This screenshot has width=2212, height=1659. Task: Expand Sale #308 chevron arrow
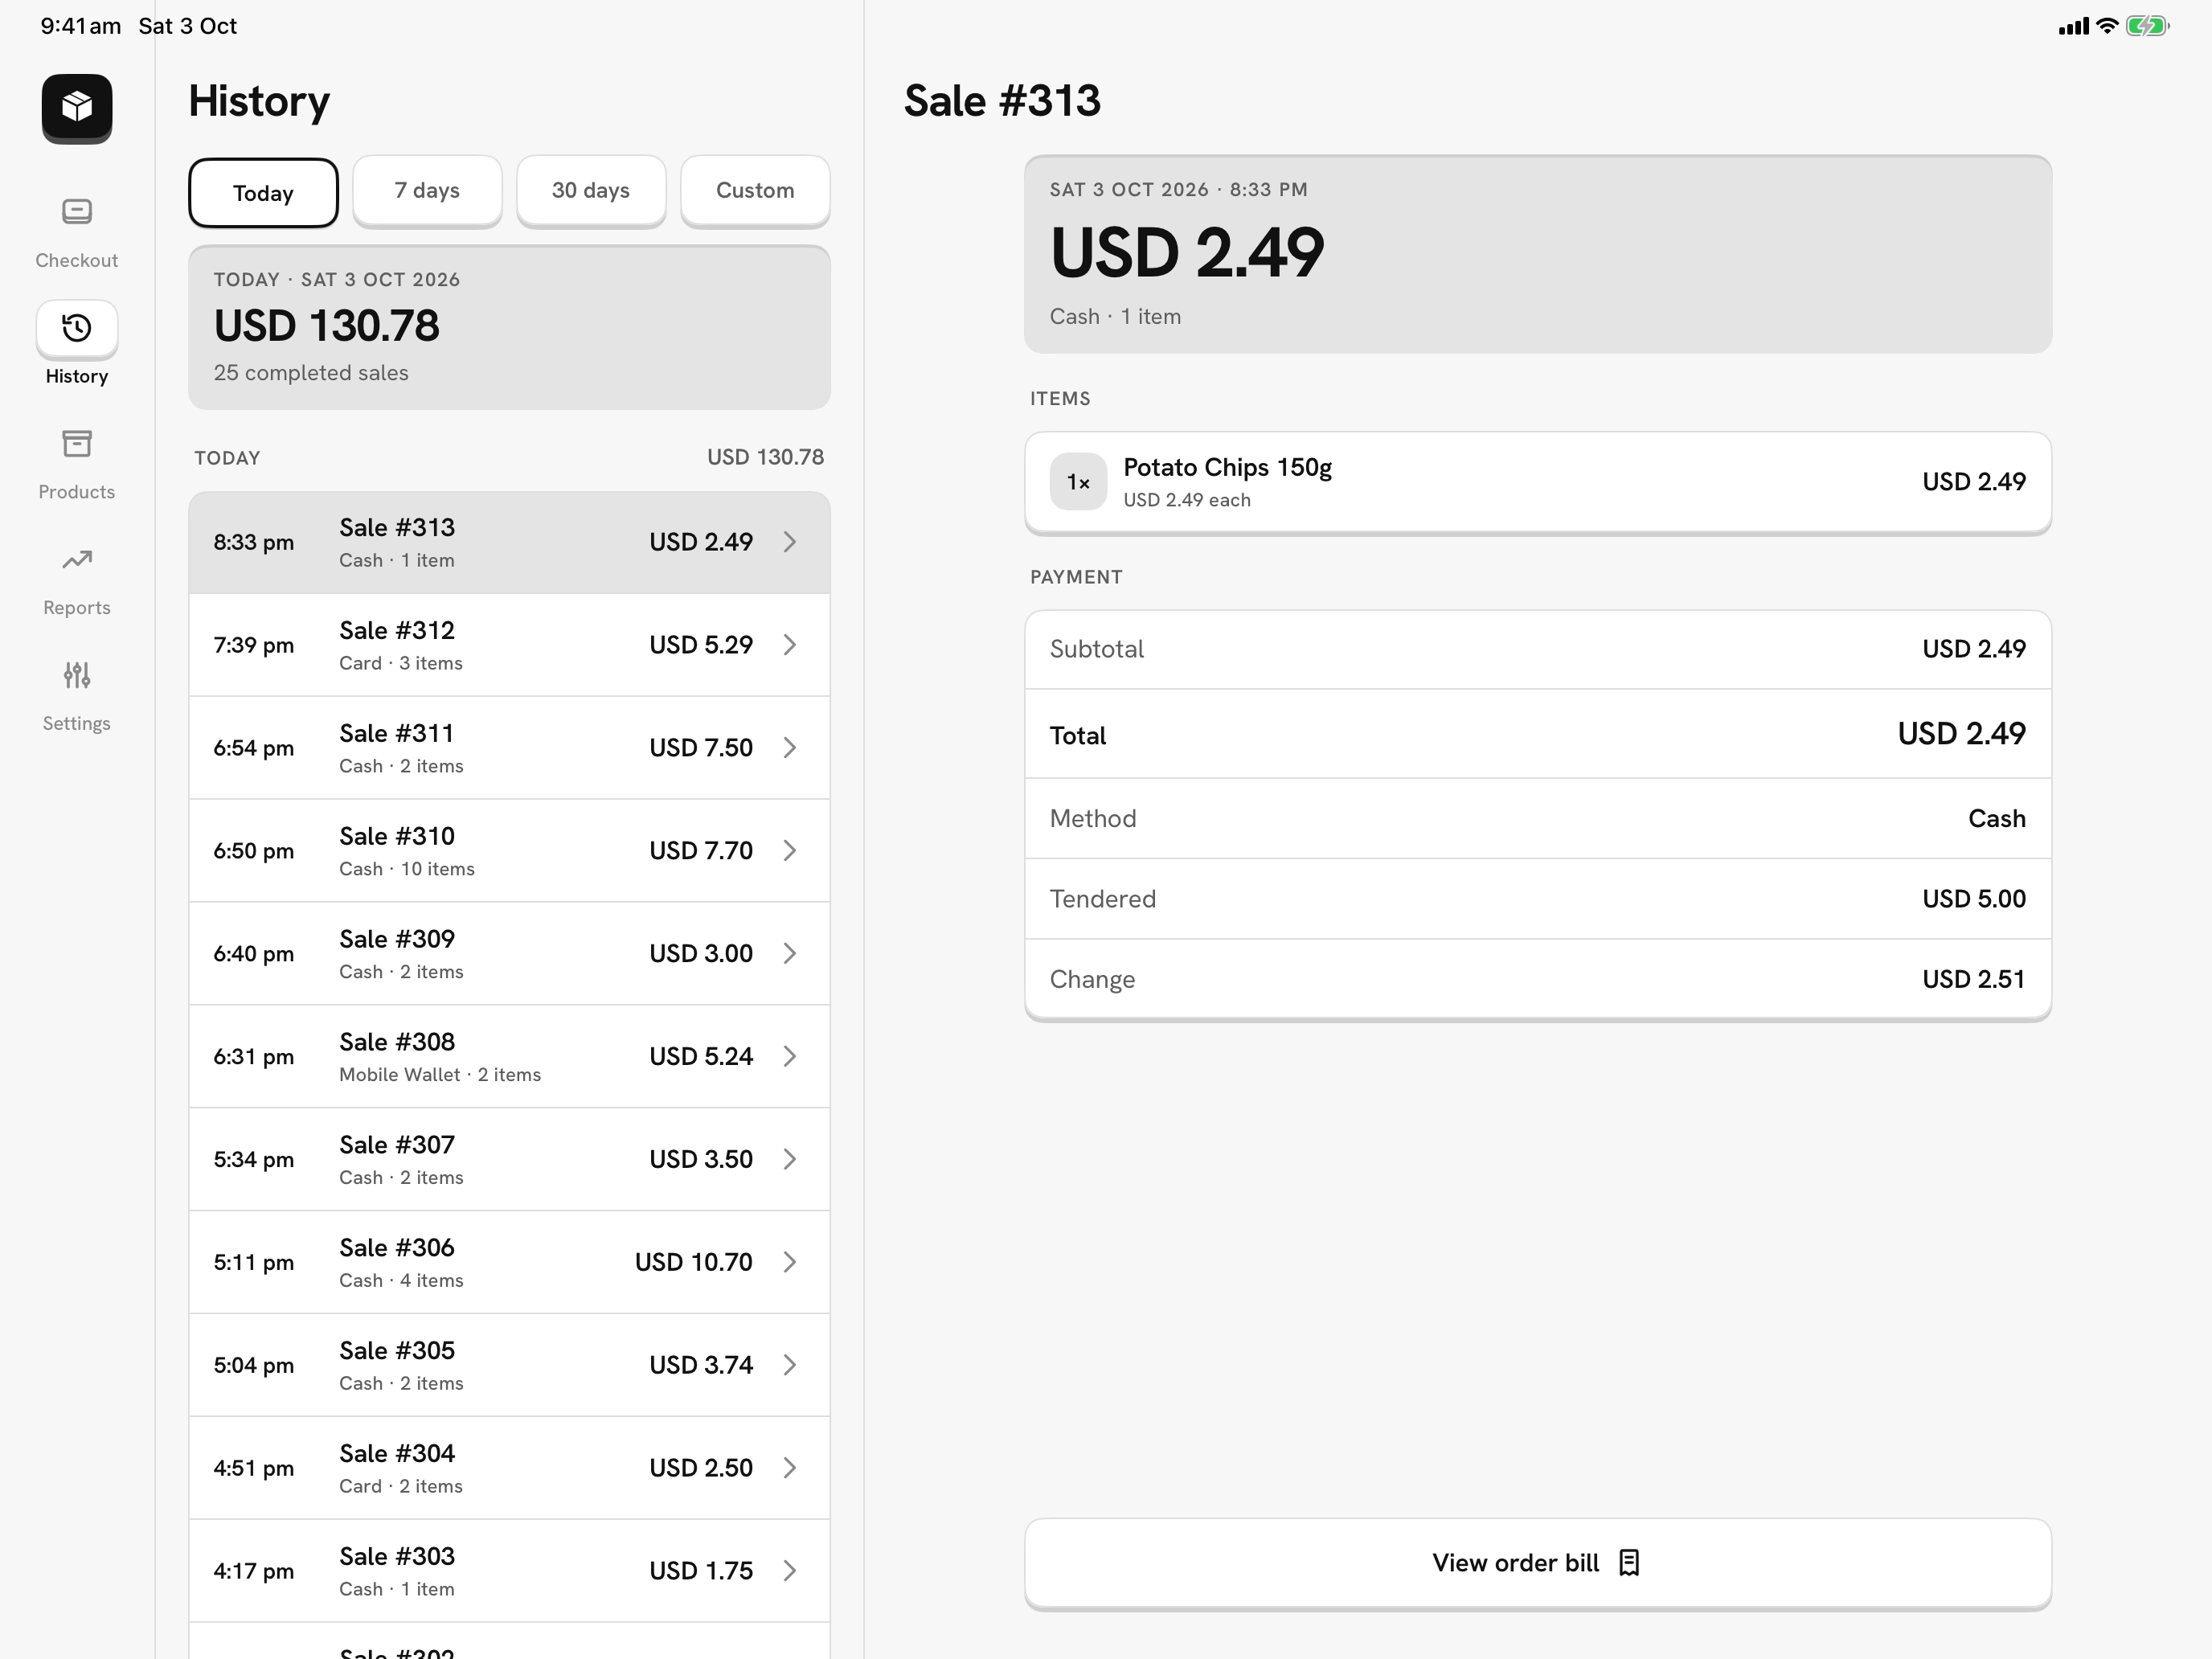(790, 1057)
